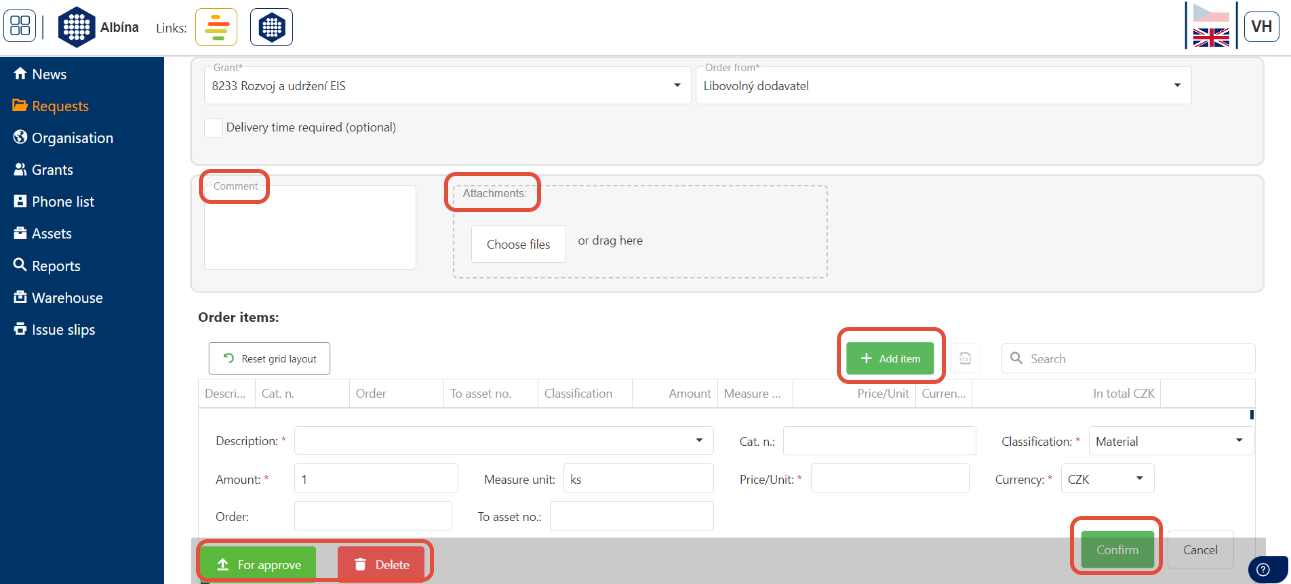
Task: Click the Issue slips printer icon
Action: (x=20, y=329)
